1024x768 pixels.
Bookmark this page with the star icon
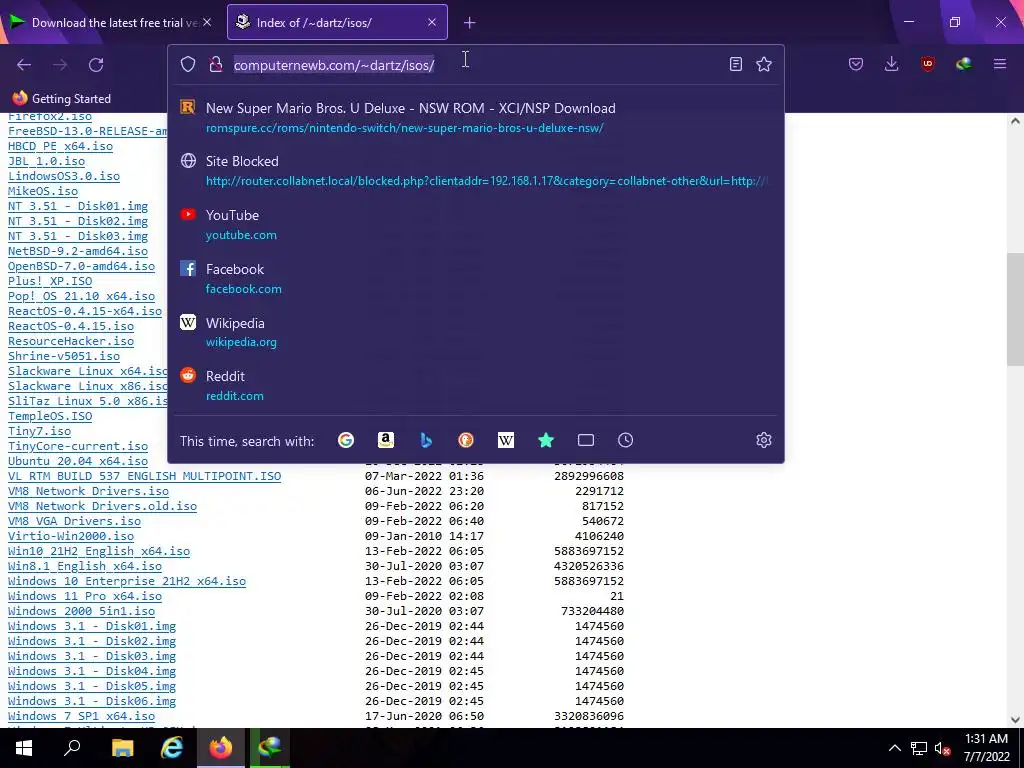(x=763, y=64)
